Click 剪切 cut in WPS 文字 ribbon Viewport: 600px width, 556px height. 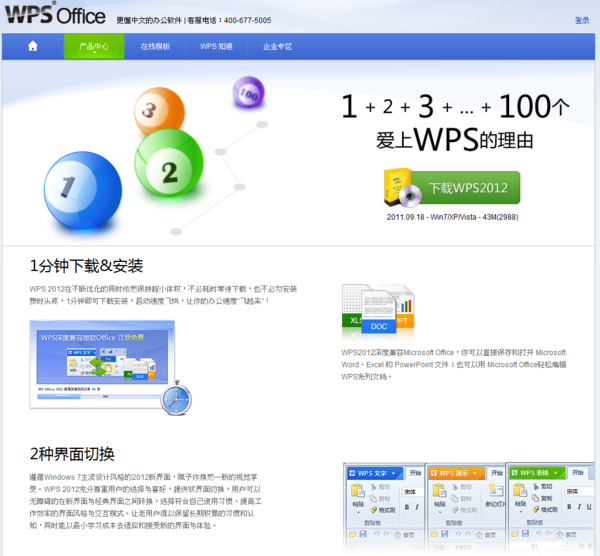click(380, 487)
